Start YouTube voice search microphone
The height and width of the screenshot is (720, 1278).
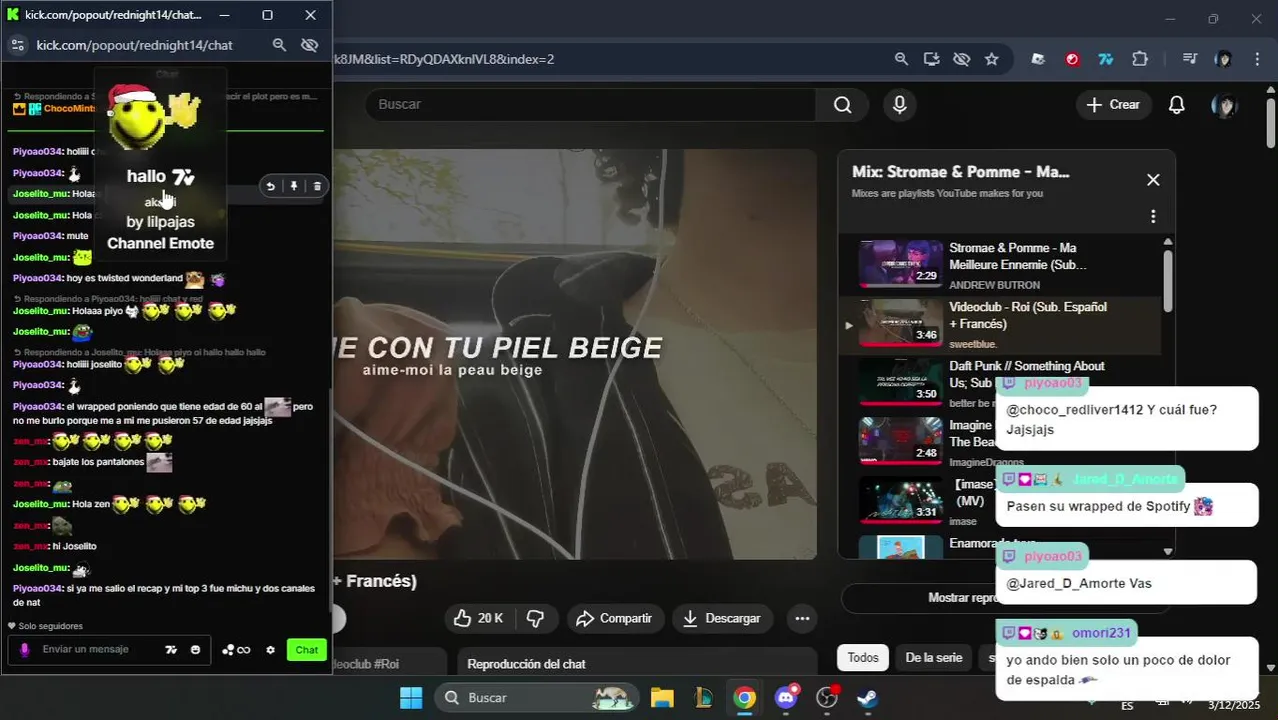tap(900, 105)
